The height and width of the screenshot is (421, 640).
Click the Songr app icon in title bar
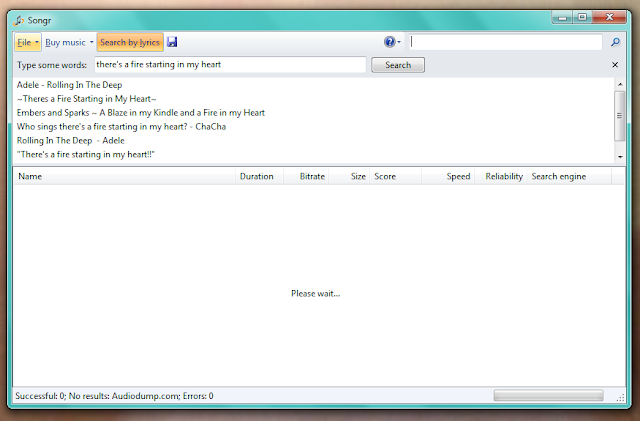coord(19,20)
